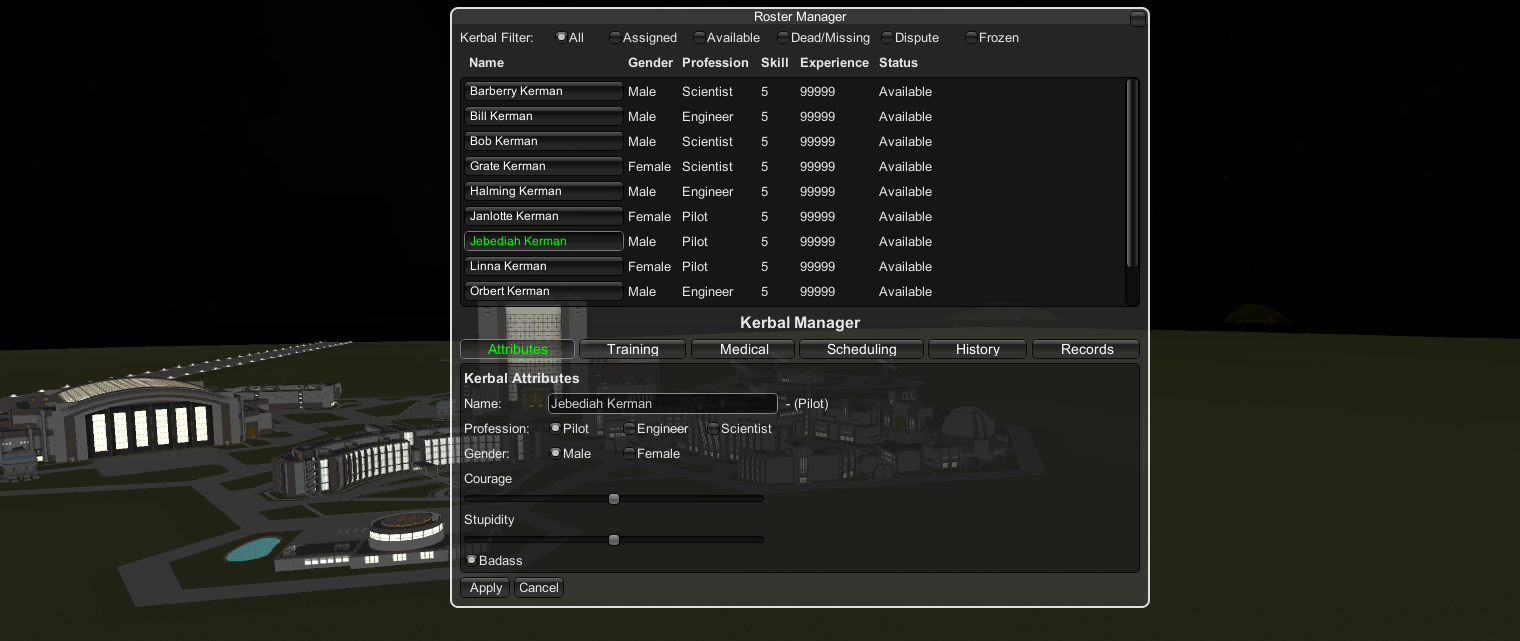Filter roster by Dead/Missing kerbals
Viewport: 1520px width, 641px height.
783,38
